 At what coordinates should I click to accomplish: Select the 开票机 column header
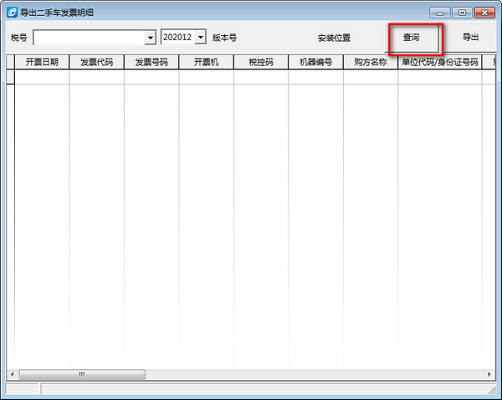pos(206,62)
